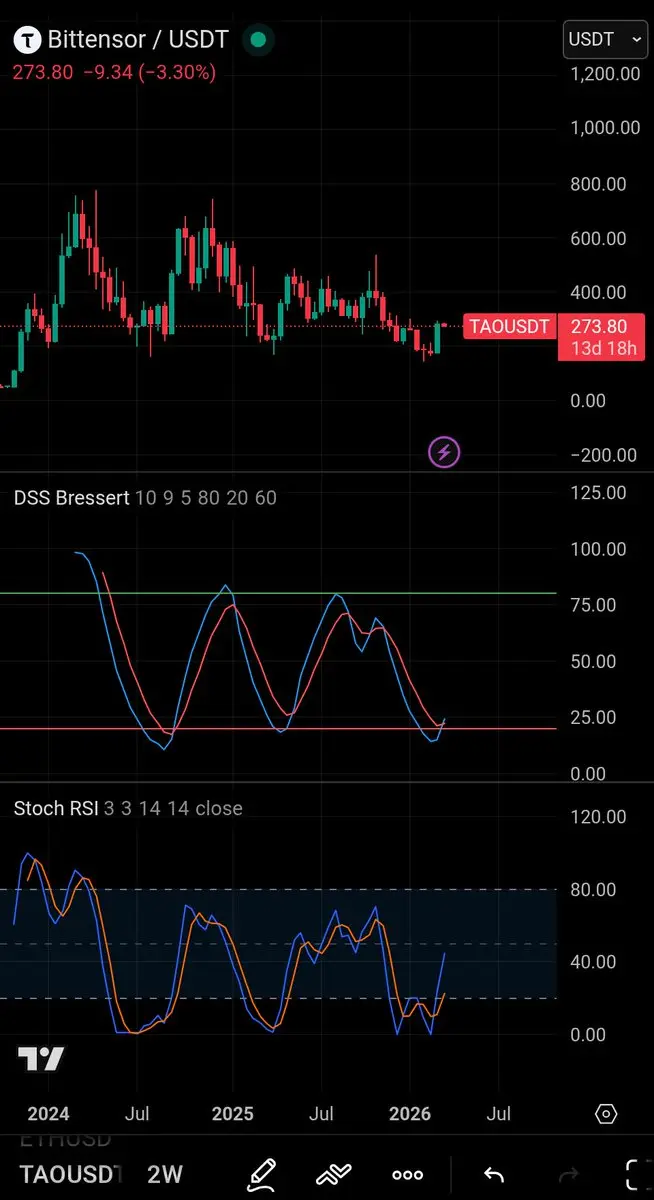Screen dimensions: 654x1200
Task: Open the Bittensor / USDT symbol title
Action: (138, 40)
